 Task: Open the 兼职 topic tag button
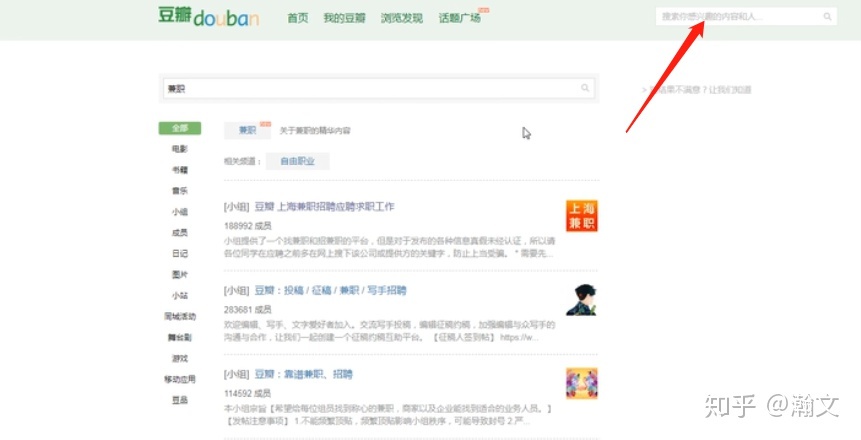[248, 130]
